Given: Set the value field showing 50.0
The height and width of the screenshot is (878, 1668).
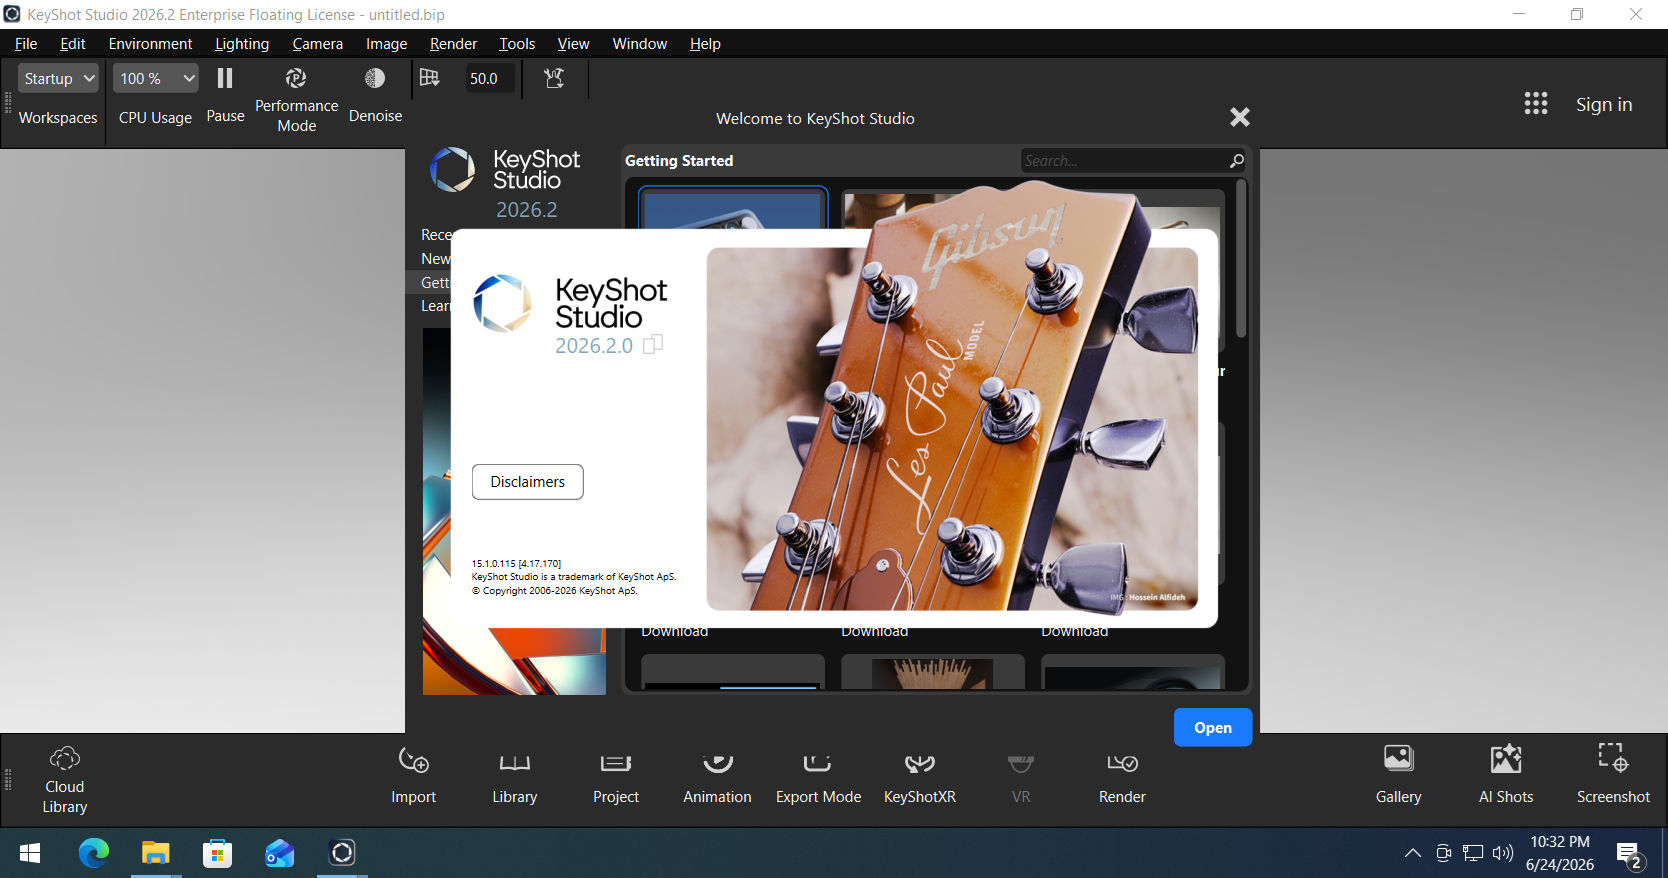Looking at the screenshot, I should [x=490, y=78].
